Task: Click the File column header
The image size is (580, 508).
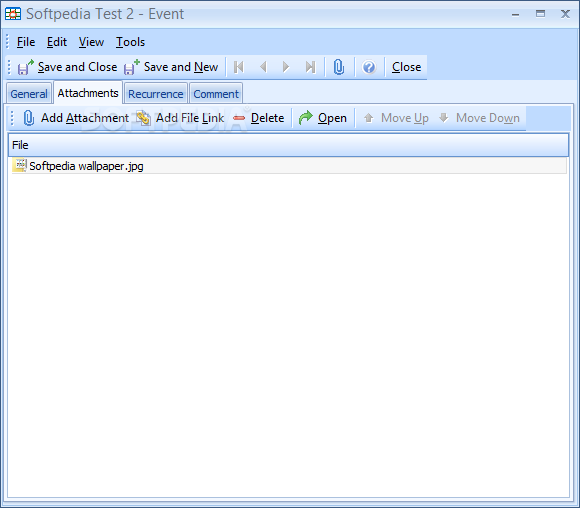Action: [289, 145]
